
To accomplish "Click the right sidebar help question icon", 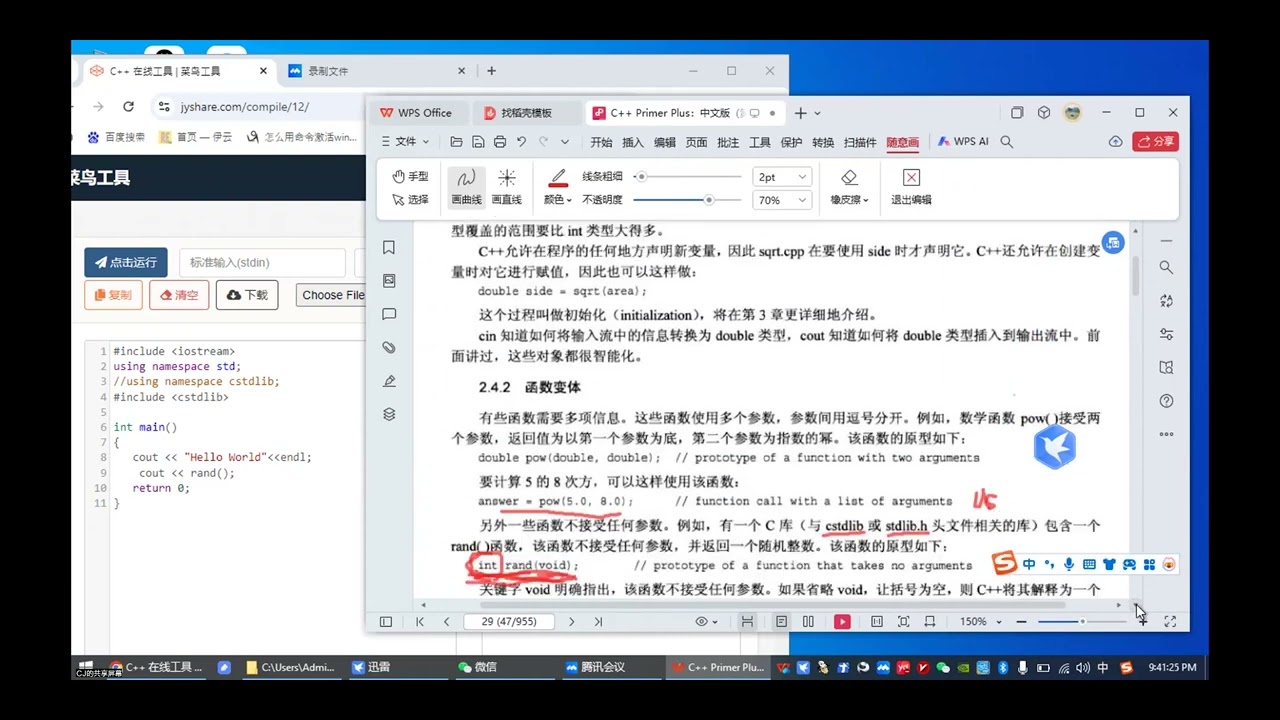I will [1166, 401].
